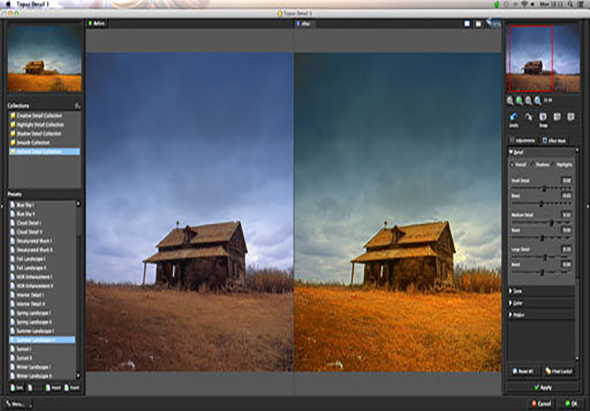Select the Stylized Detail Collection row
590x411 pixels.
pos(44,152)
